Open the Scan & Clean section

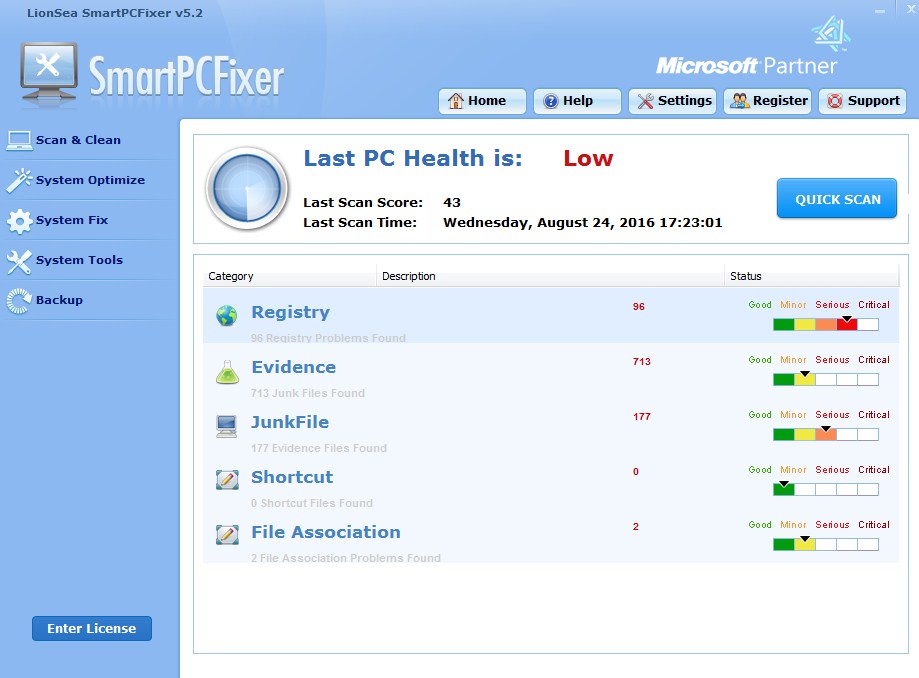[x=78, y=140]
